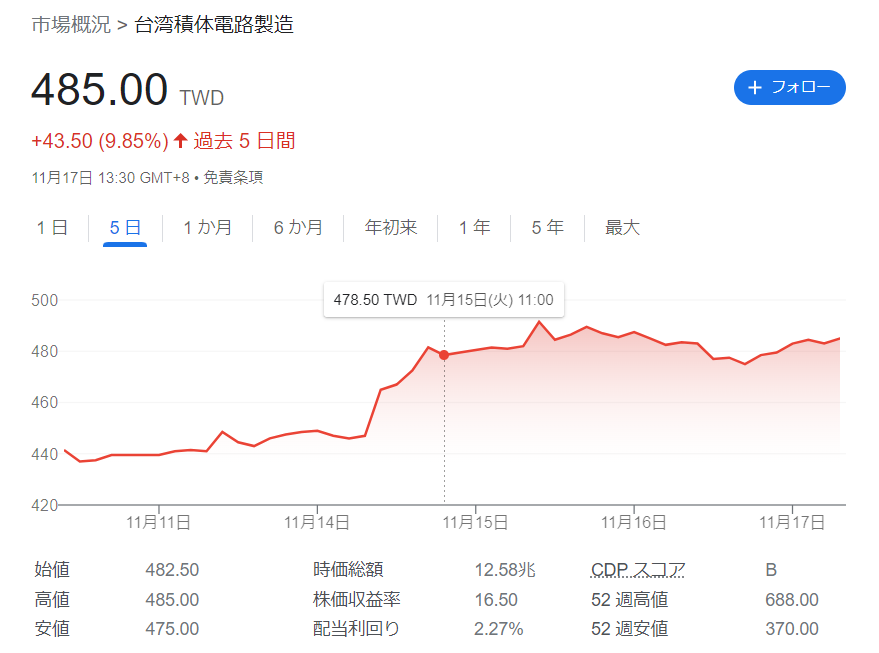The image size is (879, 653).
Task: Open the 市場概況 breadcrumb link
Action: pyautogui.click(x=71, y=25)
